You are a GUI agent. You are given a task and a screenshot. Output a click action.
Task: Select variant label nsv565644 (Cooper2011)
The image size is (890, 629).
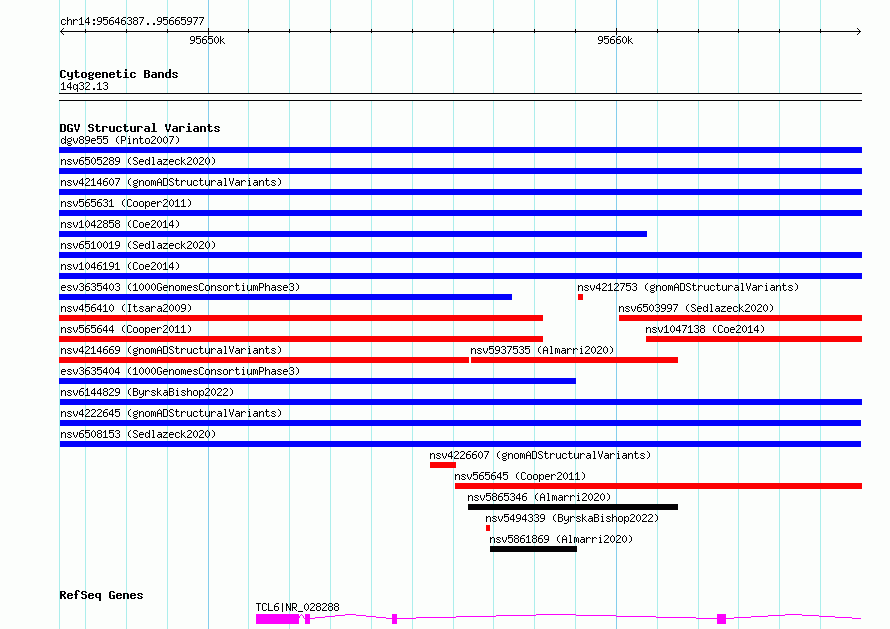(126, 329)
